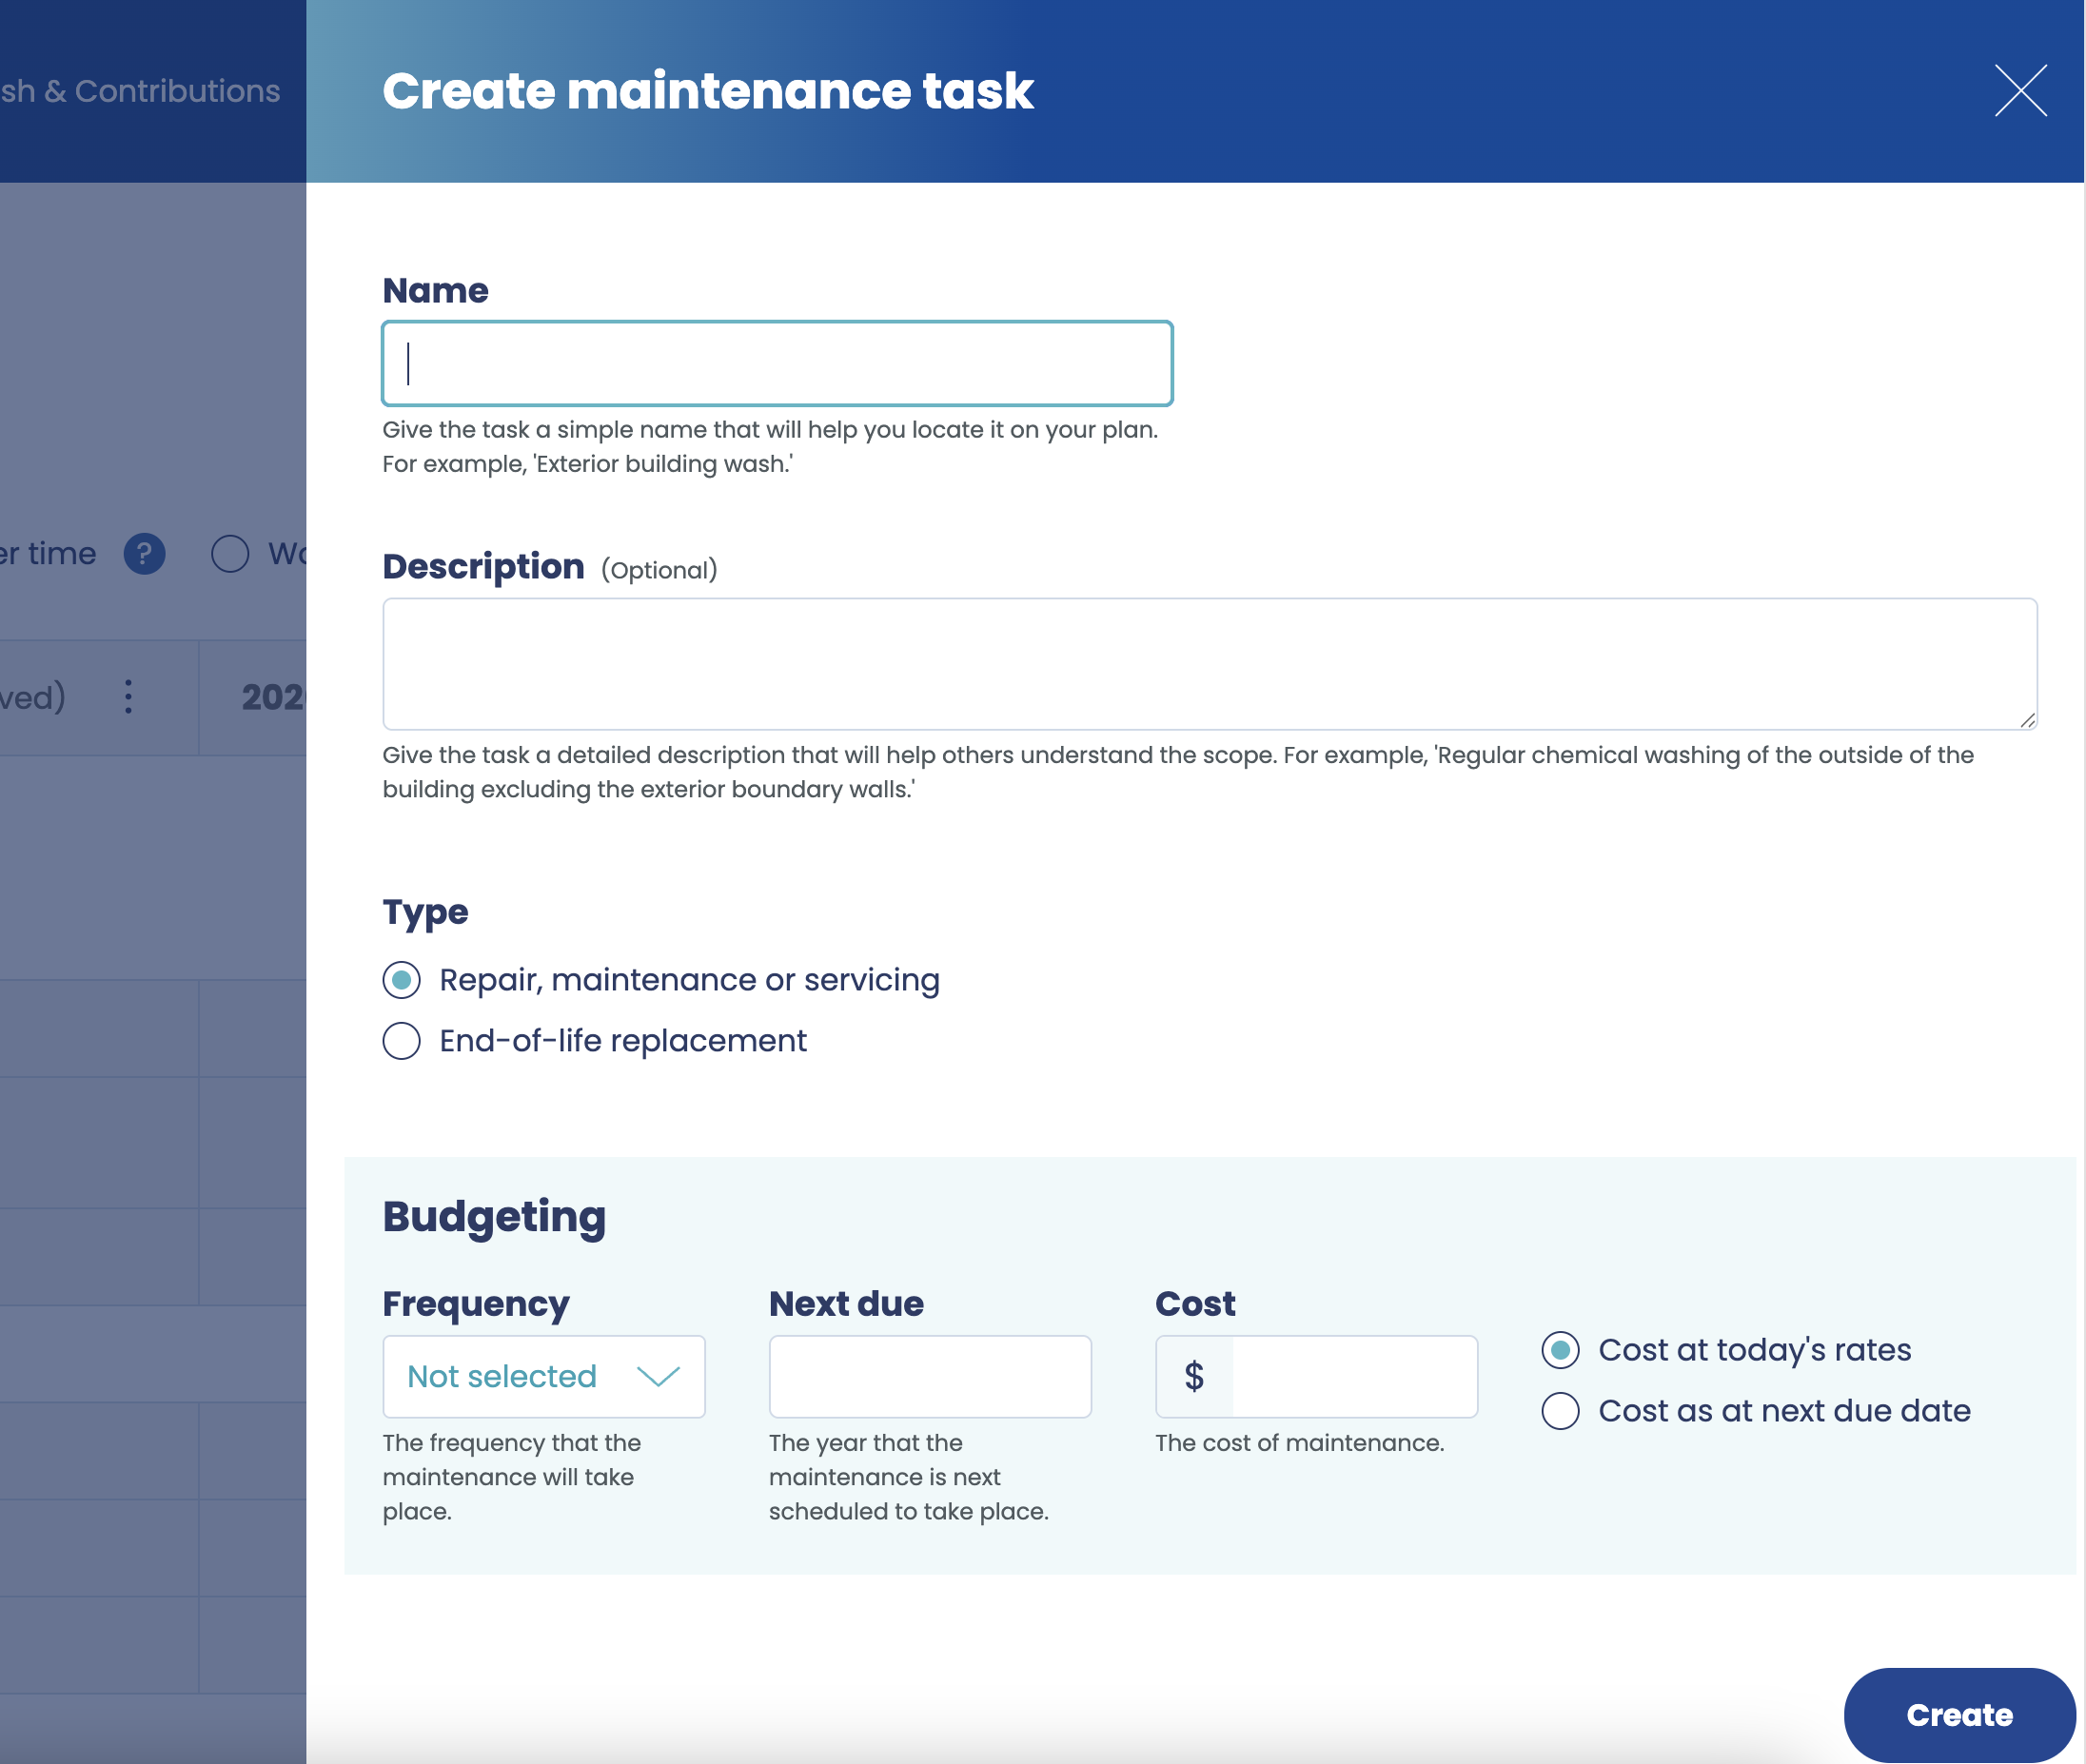Viewport: 2086px width, 1764px height.
Task: Choose Cost at today's rates
Action: coord(1560,1350)
